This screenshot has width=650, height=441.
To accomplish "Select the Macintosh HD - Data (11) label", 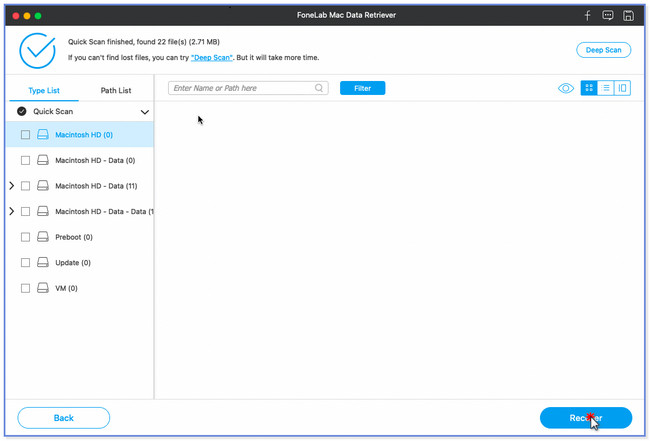I will 96,186.
